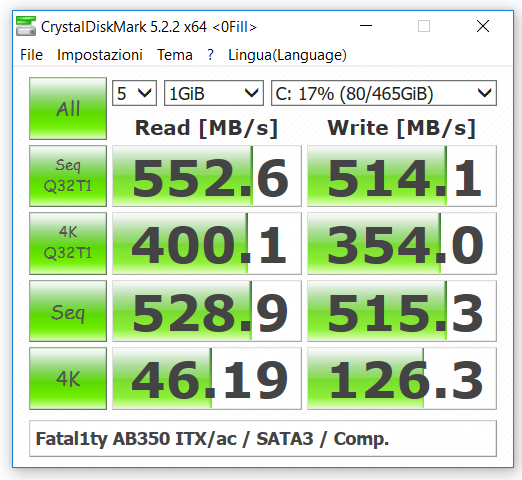The width and height of the screenshot is (522, 480).
Task: Click the Seq Q32T1 write result 514.1
Action: pos(402,176)
